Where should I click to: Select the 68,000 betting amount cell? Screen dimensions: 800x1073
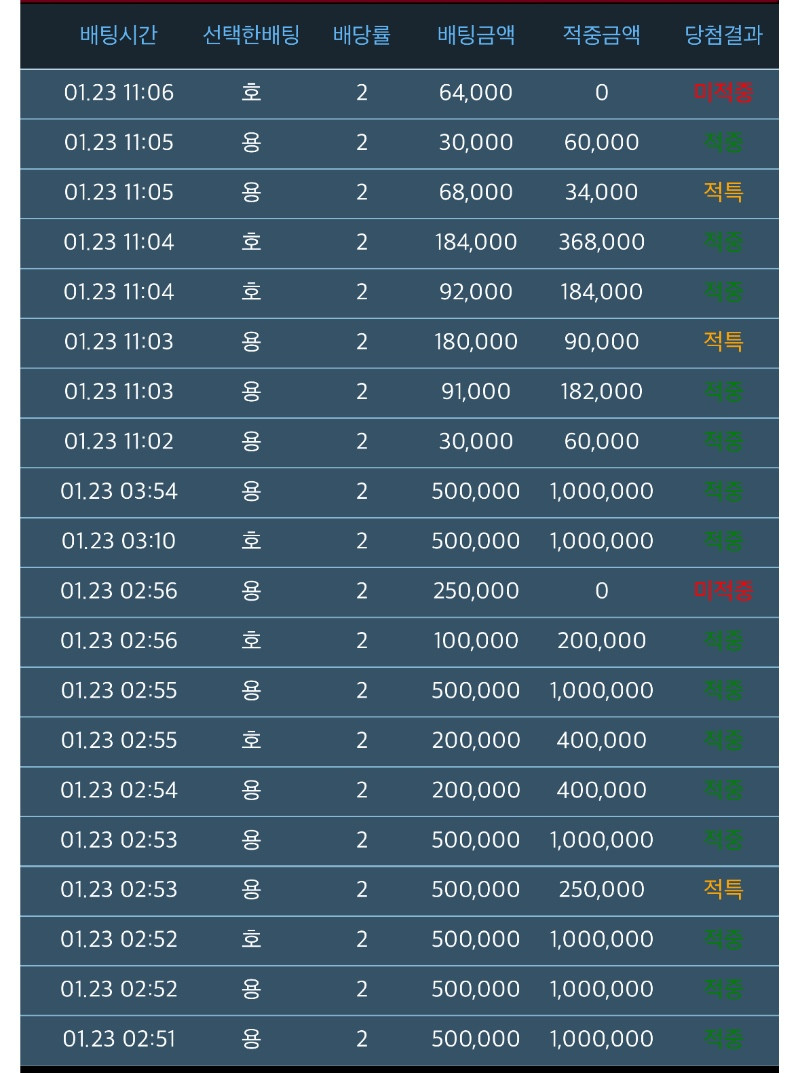tap(476, 192)
